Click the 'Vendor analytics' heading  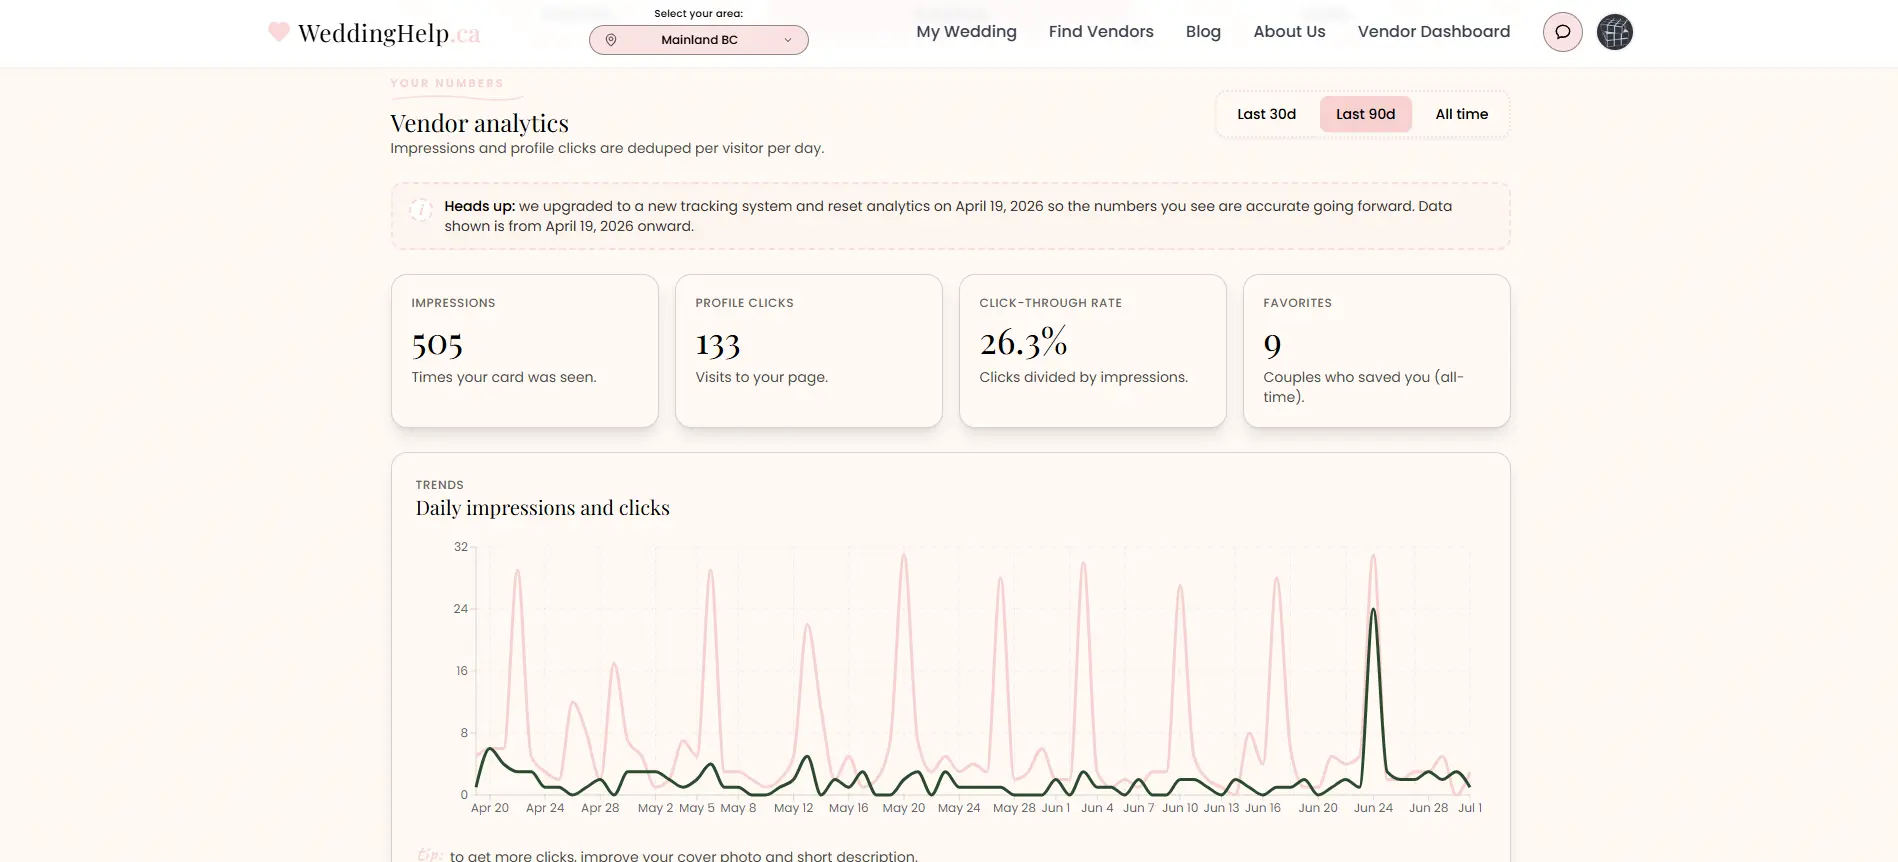(x=479, y=123)
